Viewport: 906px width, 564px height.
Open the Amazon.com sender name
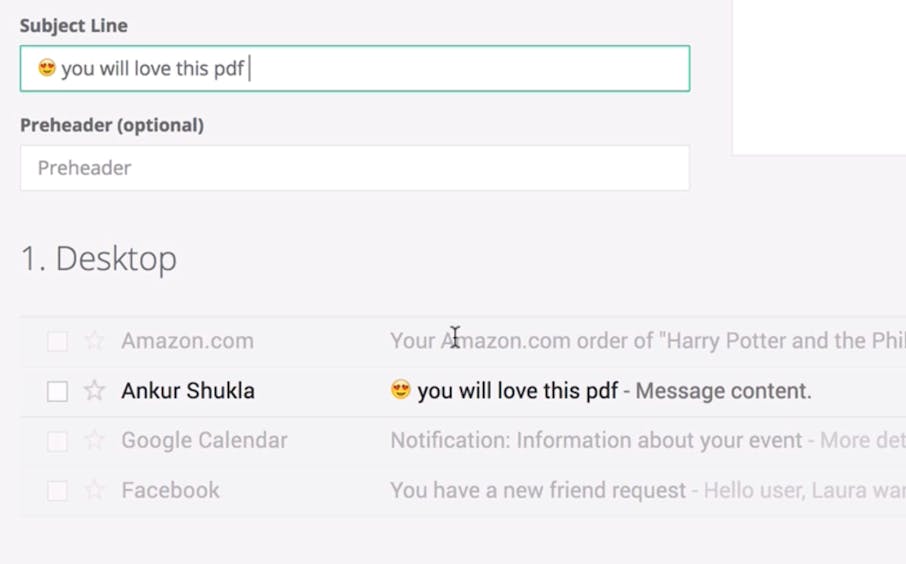point(187,341)
